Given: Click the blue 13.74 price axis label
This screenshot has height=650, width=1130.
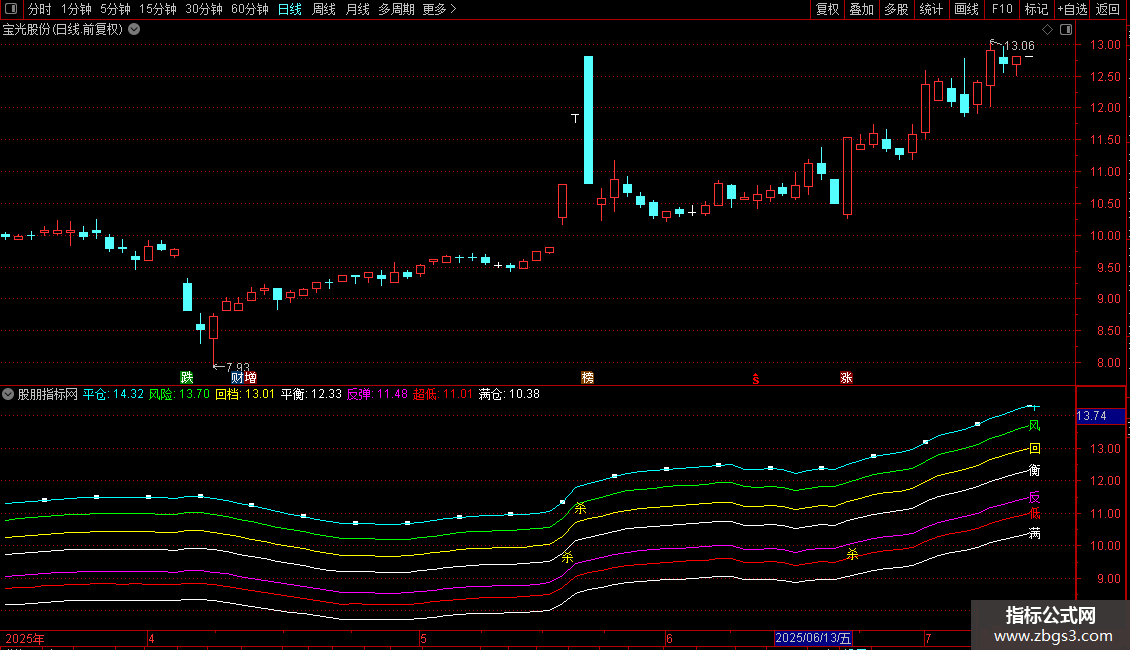Looking at the screenshot, I should [1100, 416].
